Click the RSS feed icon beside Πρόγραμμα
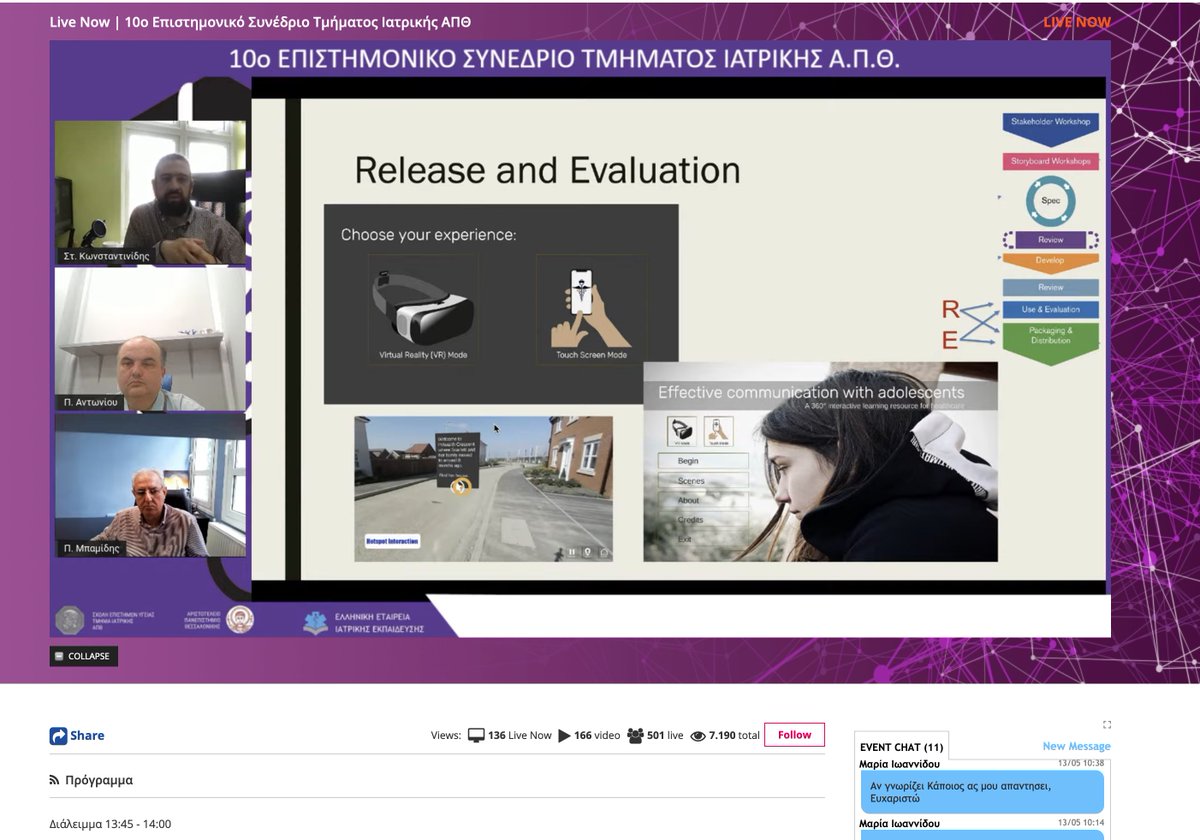1200x840 pixels. tap(54, 780)
